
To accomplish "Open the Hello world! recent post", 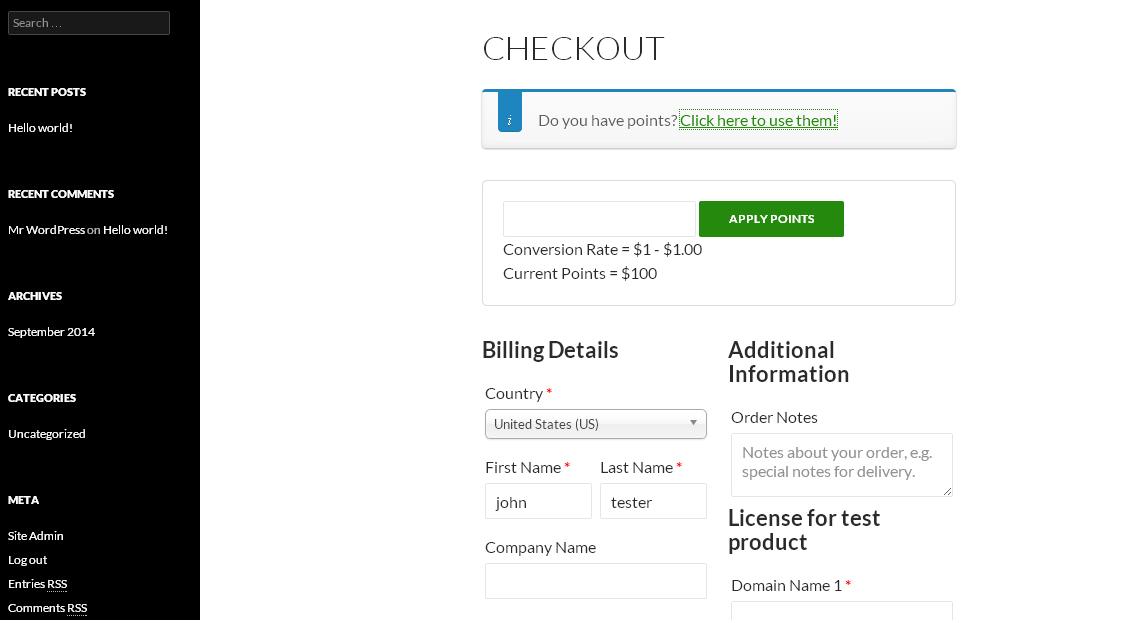I will point(40,128).
